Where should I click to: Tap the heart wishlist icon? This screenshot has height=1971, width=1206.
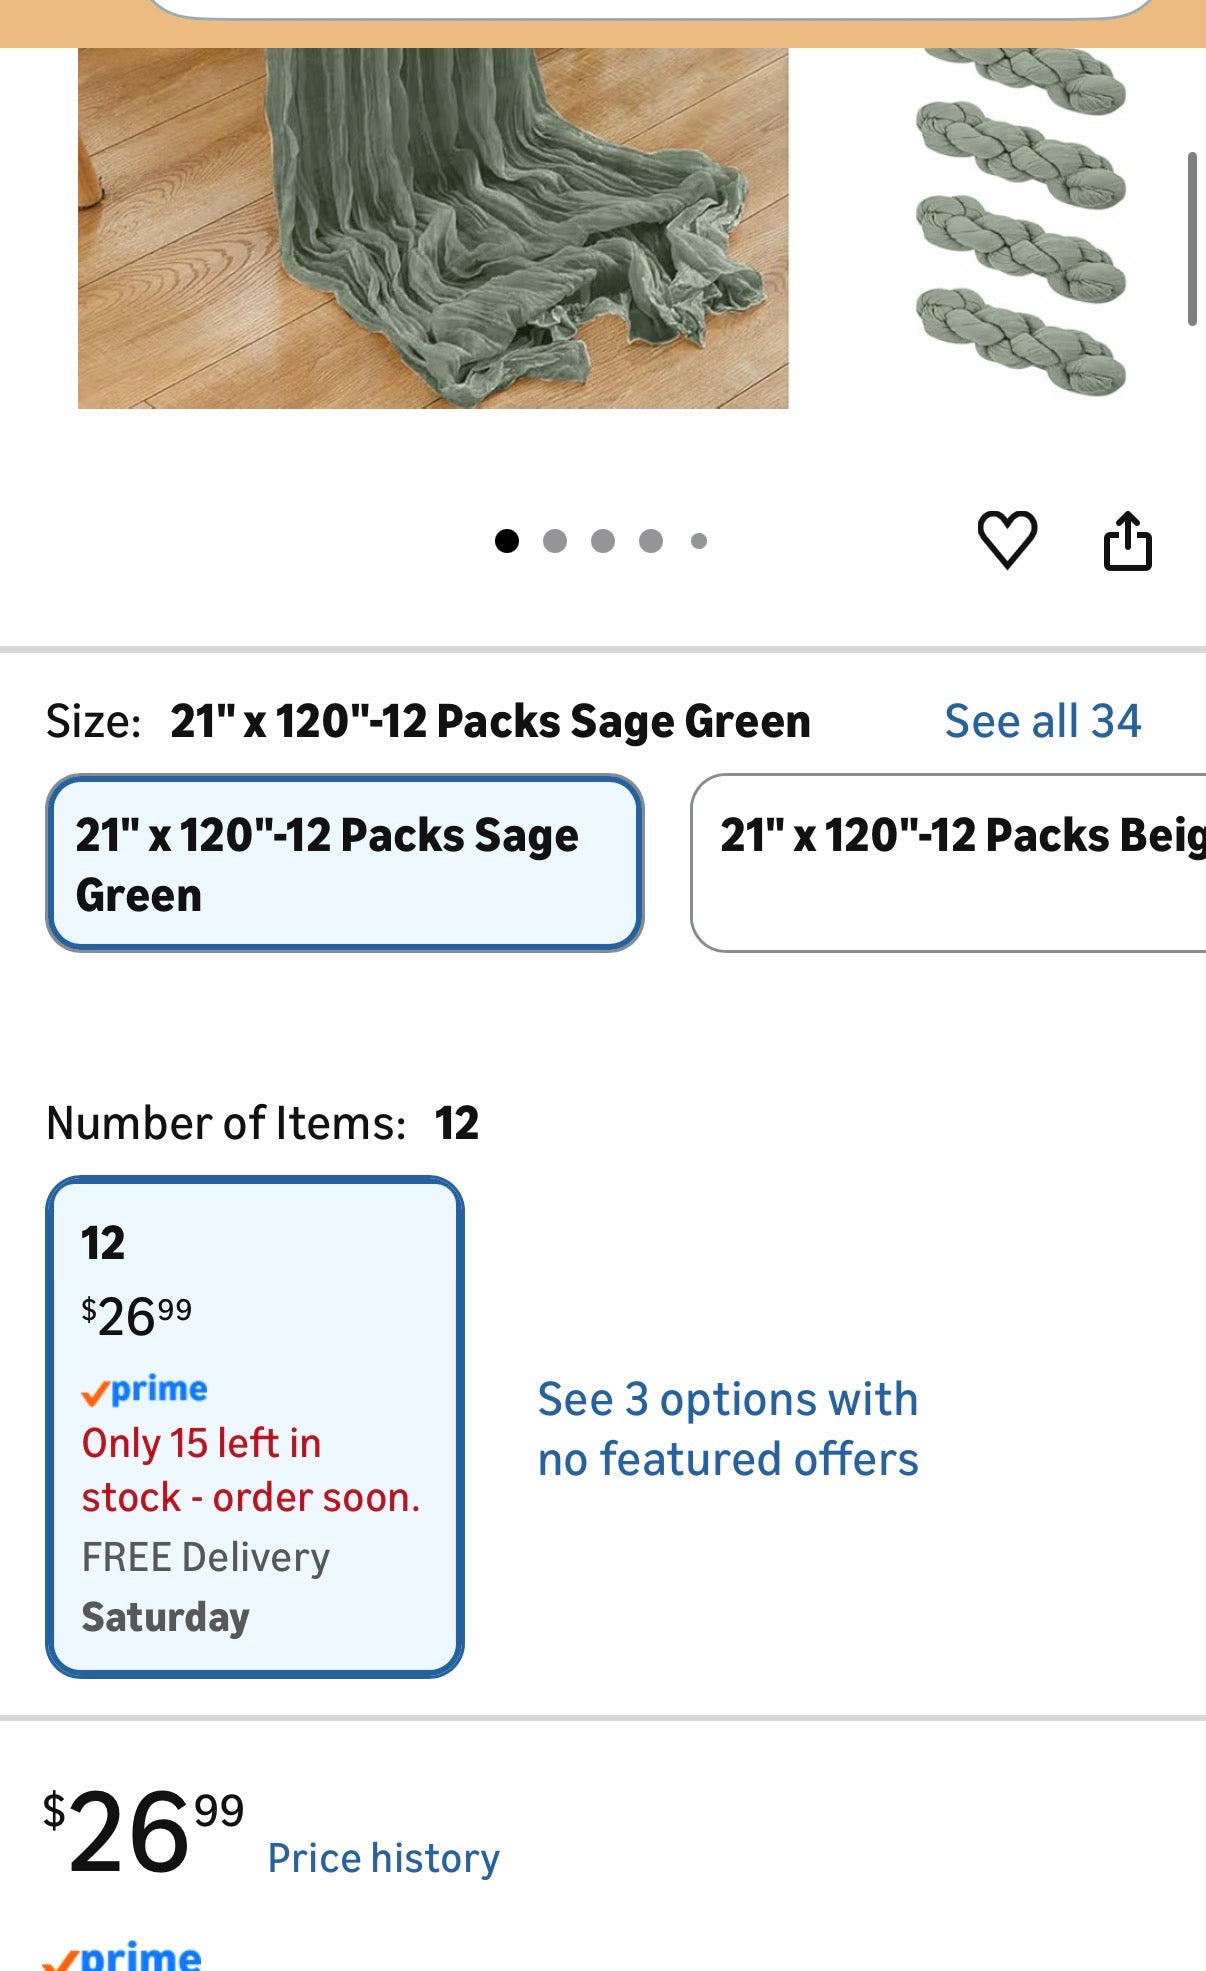coord(1006,540)
